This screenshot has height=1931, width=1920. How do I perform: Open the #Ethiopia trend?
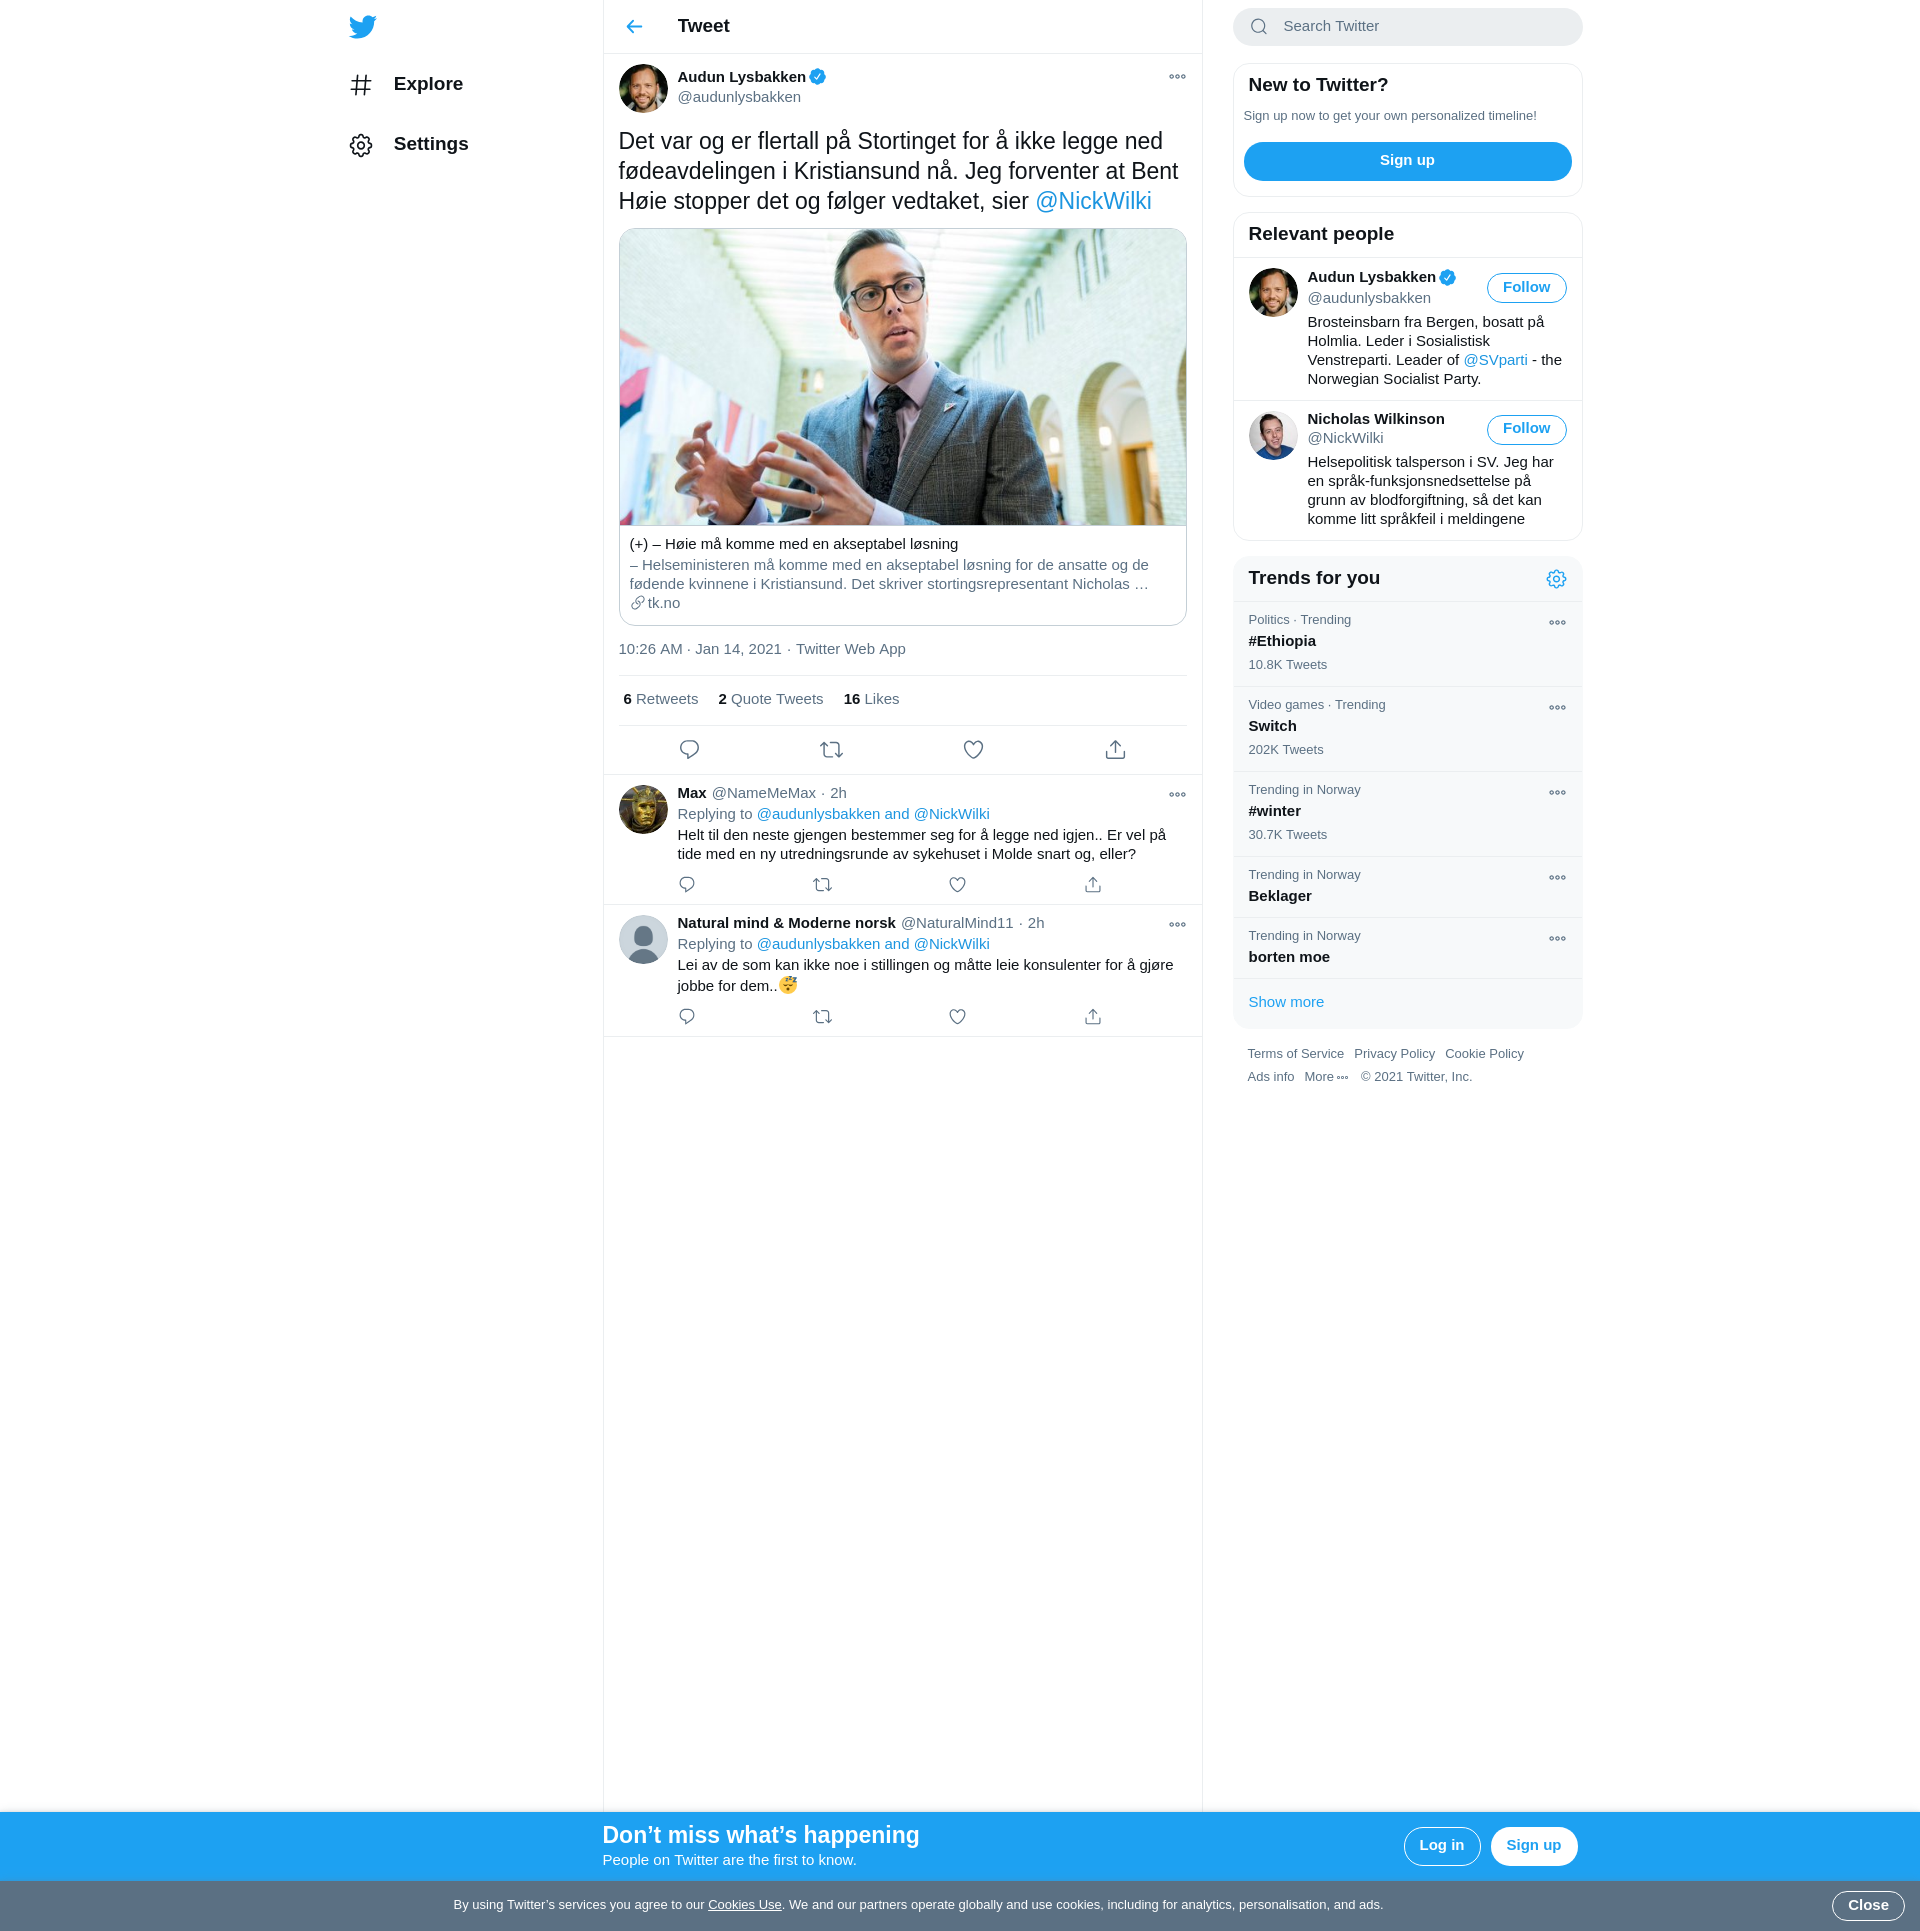coord(1407,643)
